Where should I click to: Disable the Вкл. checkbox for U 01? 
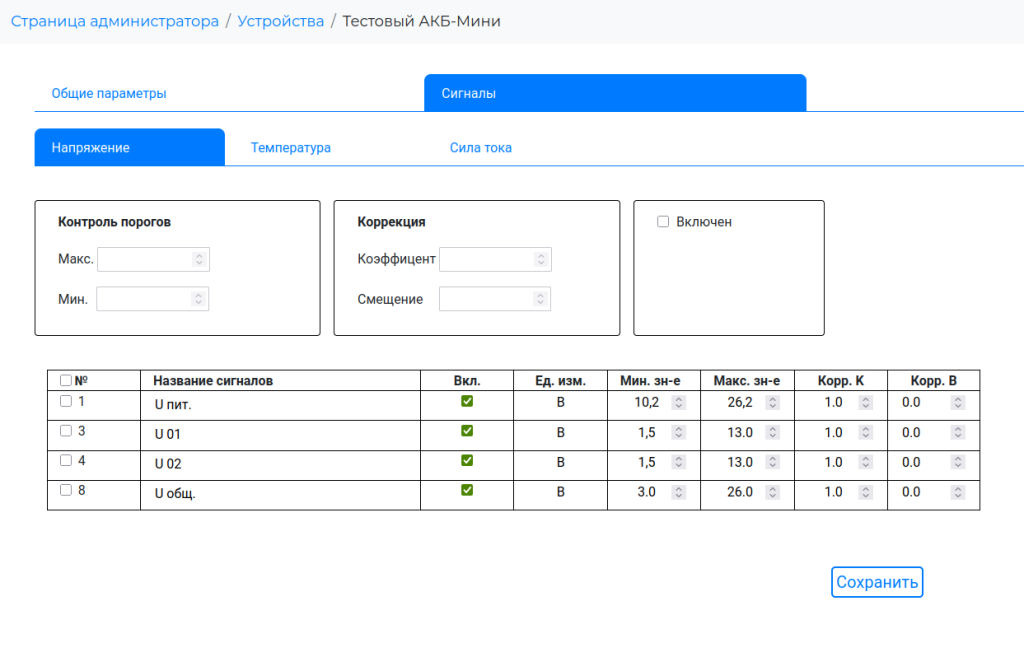tap(467, 431)
